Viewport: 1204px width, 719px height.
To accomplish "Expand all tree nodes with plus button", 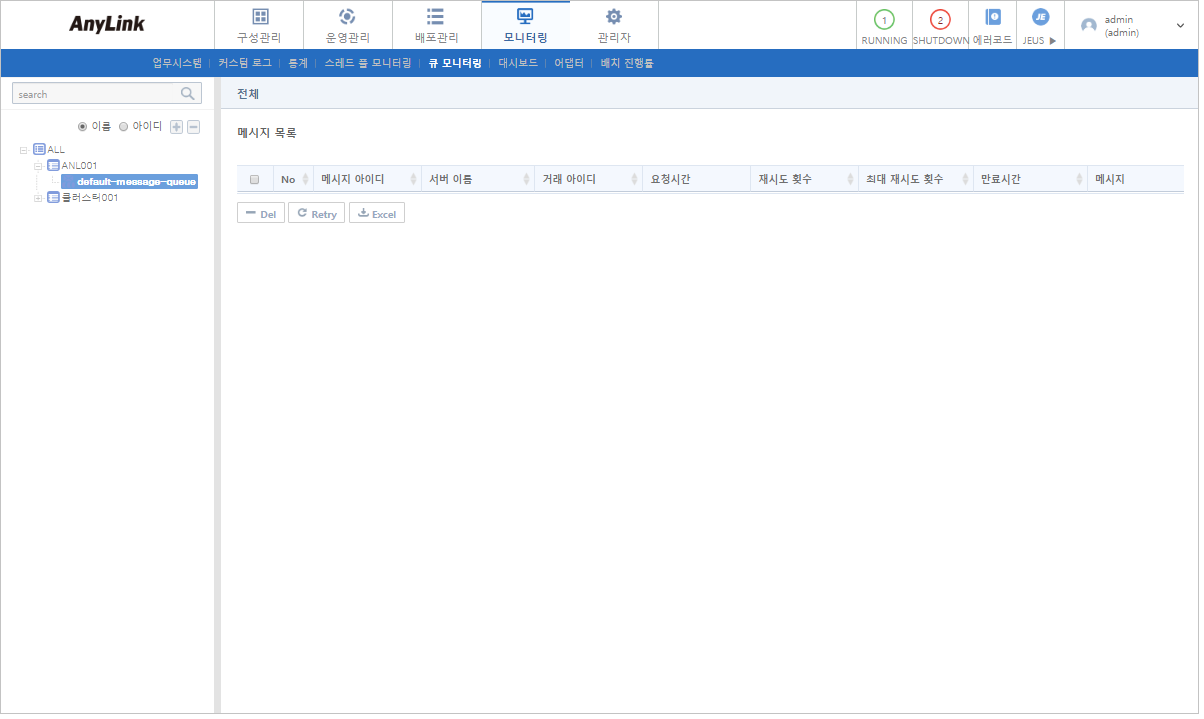I will (177, 127).
